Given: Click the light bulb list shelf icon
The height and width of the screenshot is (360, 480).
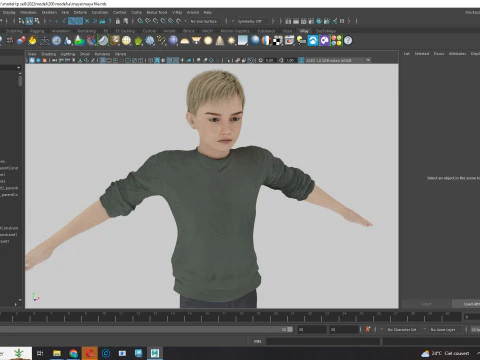Looking at the screenshot, I should point(301,41).
